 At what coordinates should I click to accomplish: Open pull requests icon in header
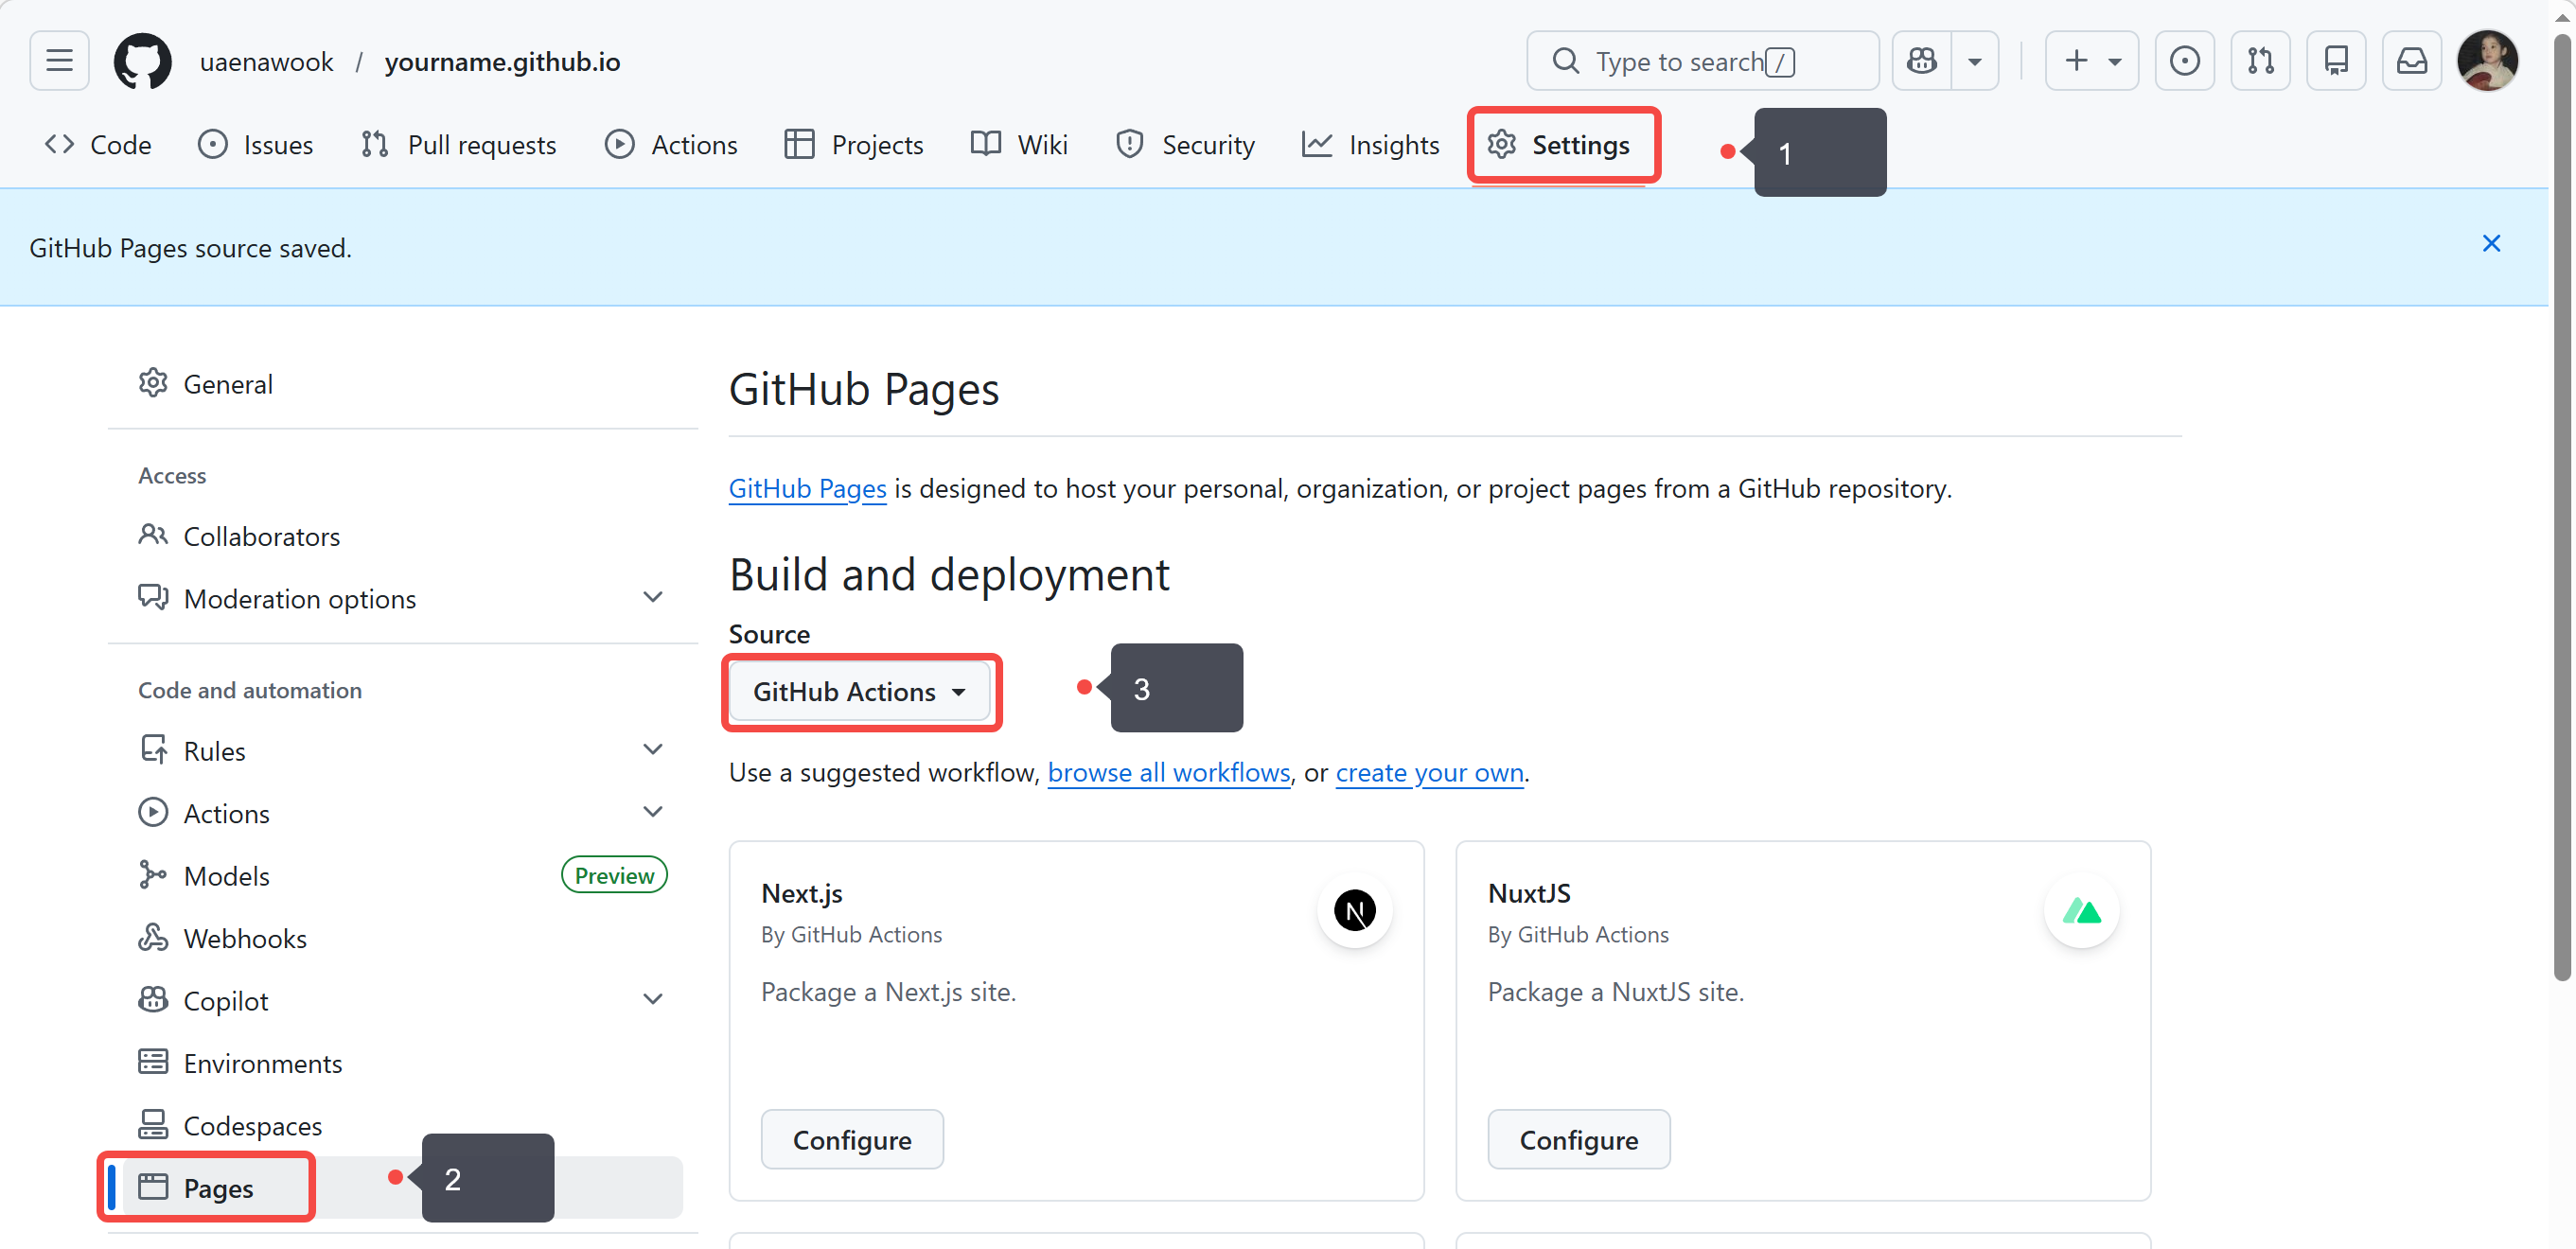2260,61
